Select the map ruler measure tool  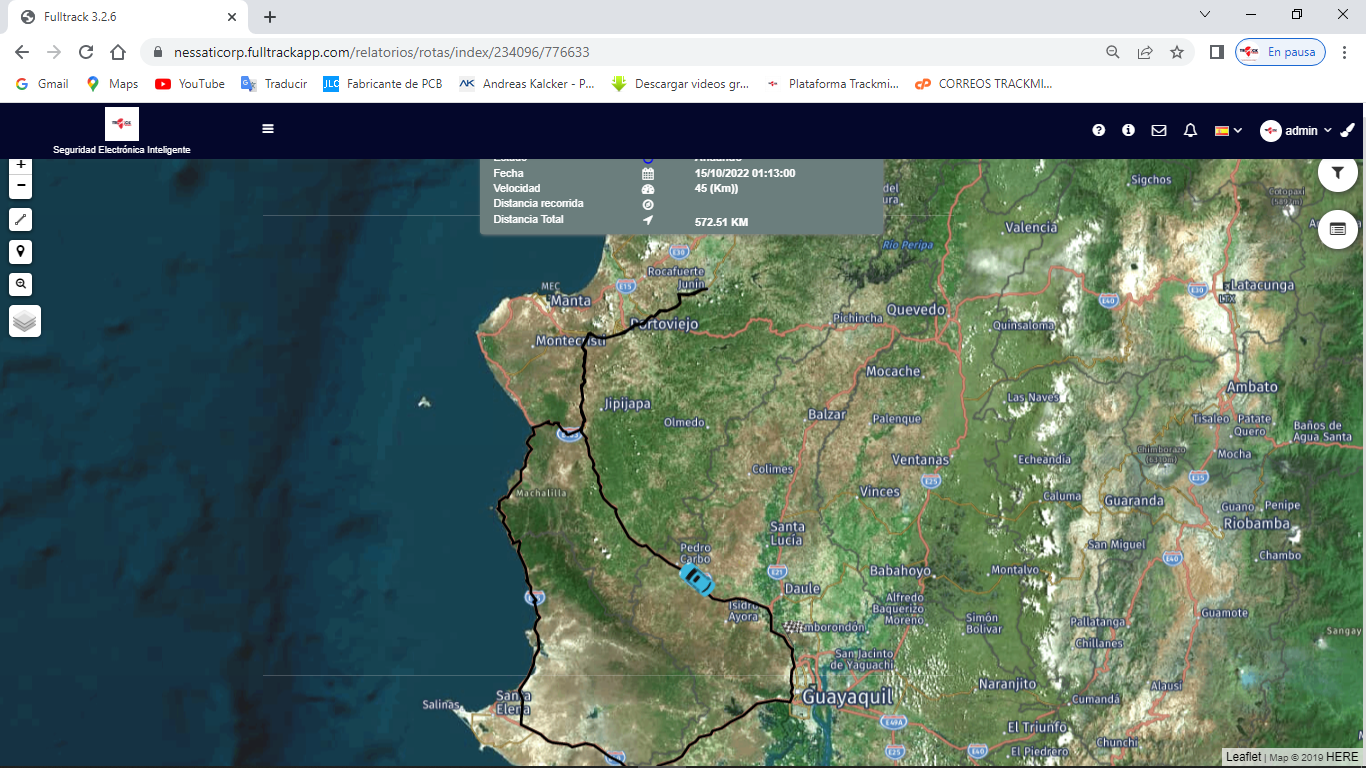click(x=21, y=220)
